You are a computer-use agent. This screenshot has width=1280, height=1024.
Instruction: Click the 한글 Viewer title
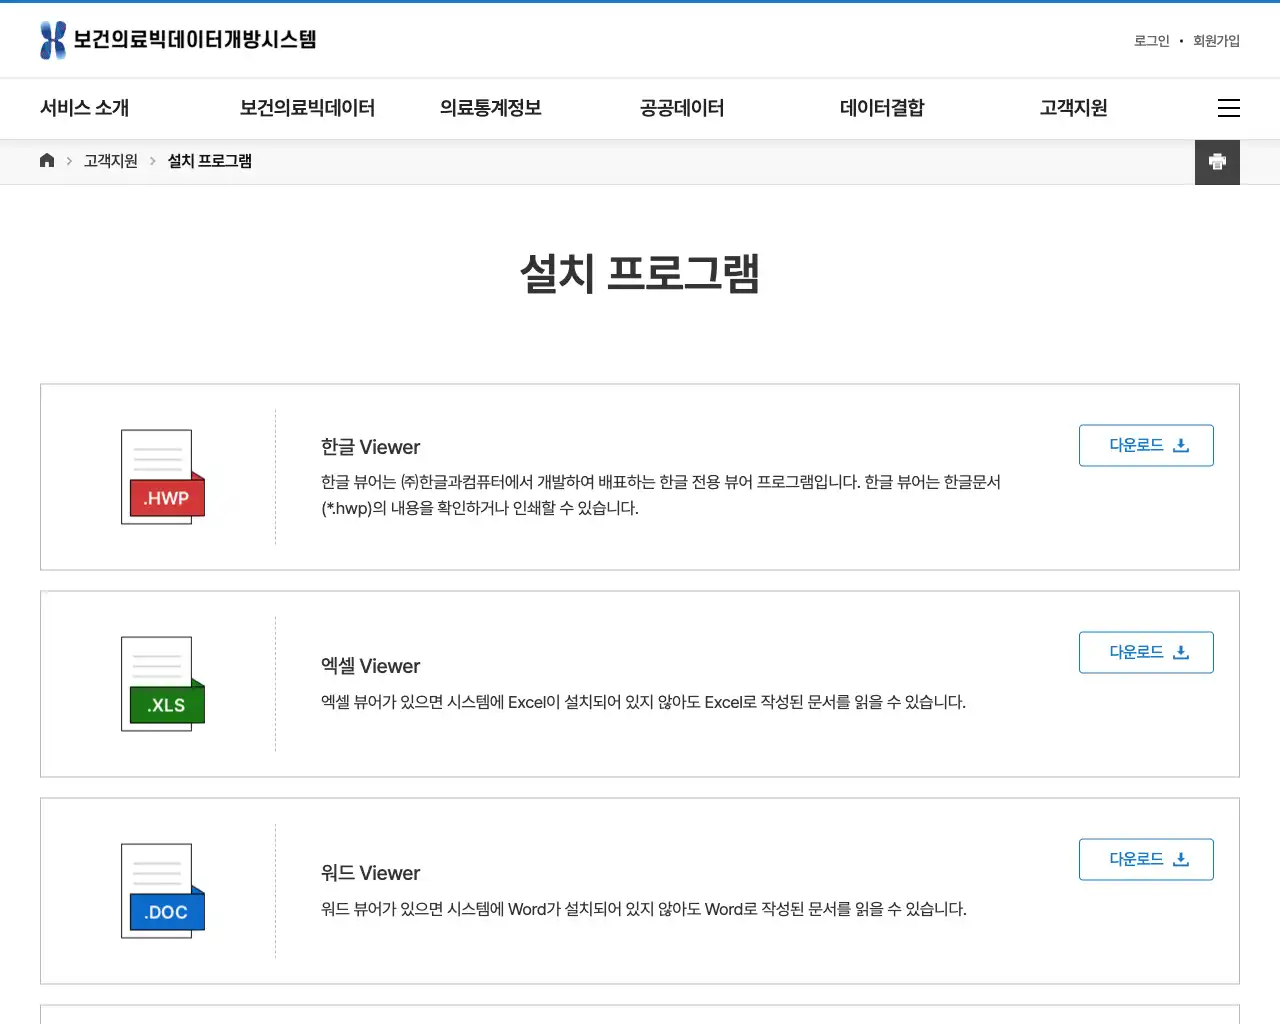click(371, 447)
